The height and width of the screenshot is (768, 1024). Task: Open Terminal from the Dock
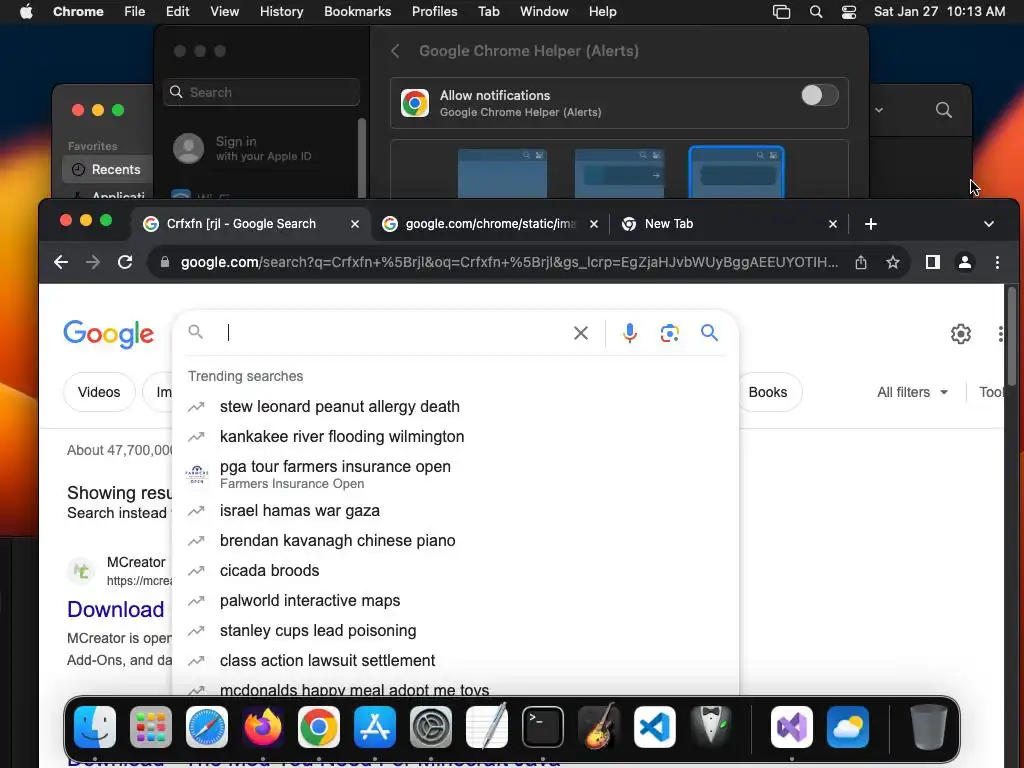point(543,726)
